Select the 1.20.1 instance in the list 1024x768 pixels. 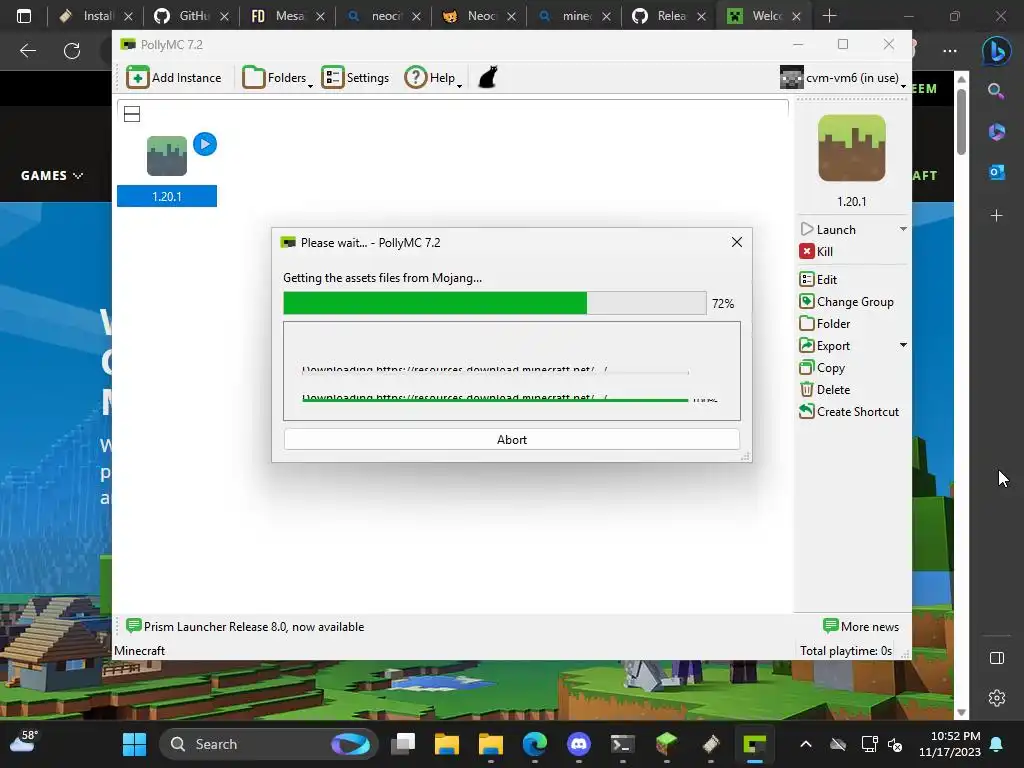click(167, 171)
